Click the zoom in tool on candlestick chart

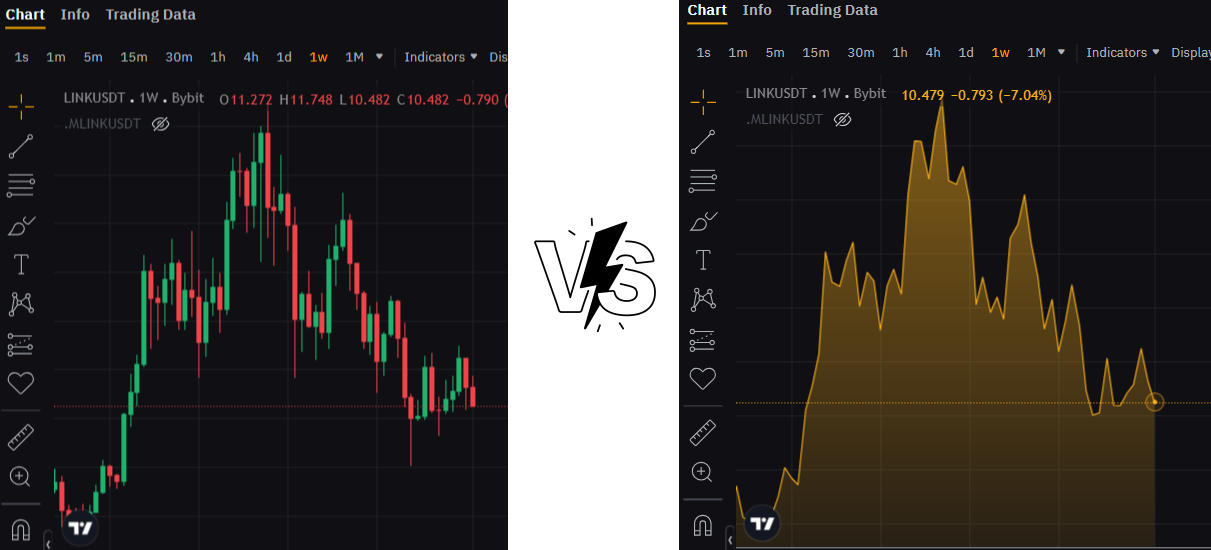21,476
